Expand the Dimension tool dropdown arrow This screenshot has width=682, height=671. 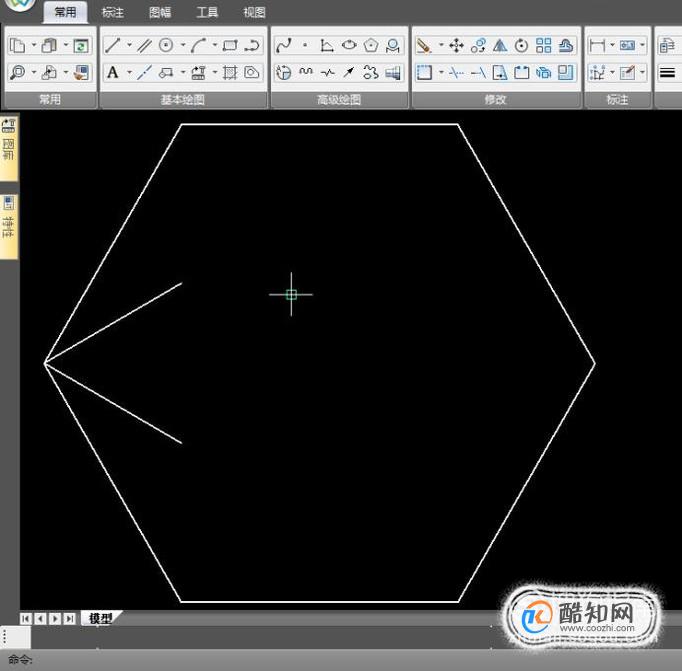612,45
